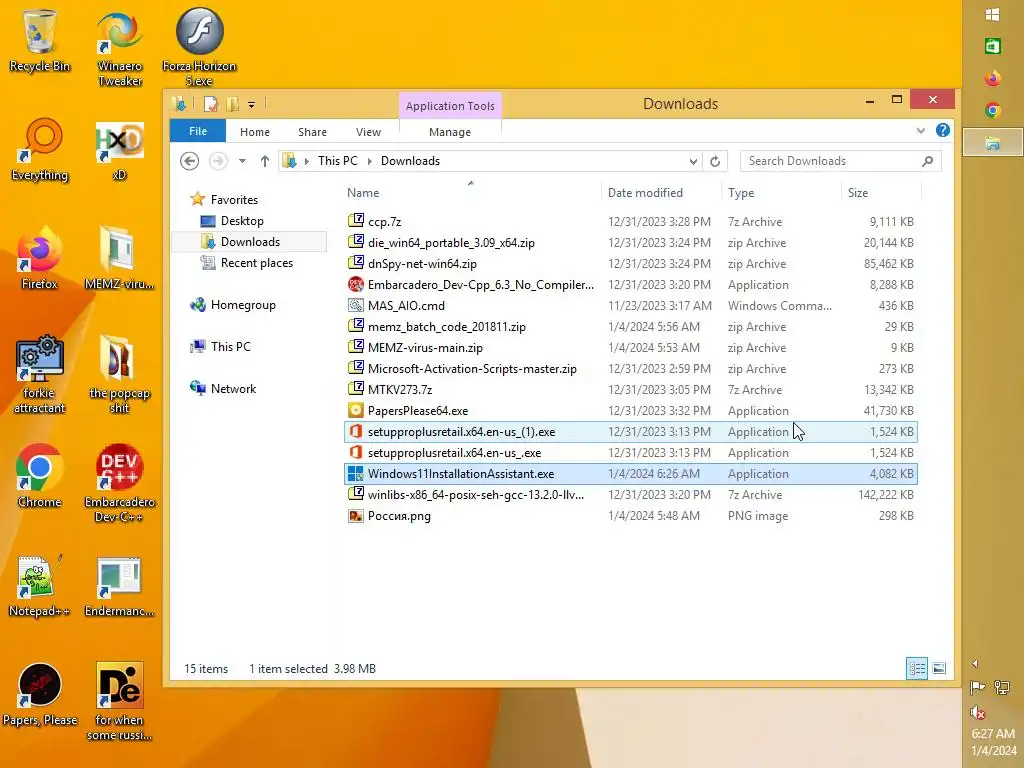Open the Recycle Bin desktop icon
Image resolution: width=1024 pixels, height=768 pixels.
(x=39, y=40)
